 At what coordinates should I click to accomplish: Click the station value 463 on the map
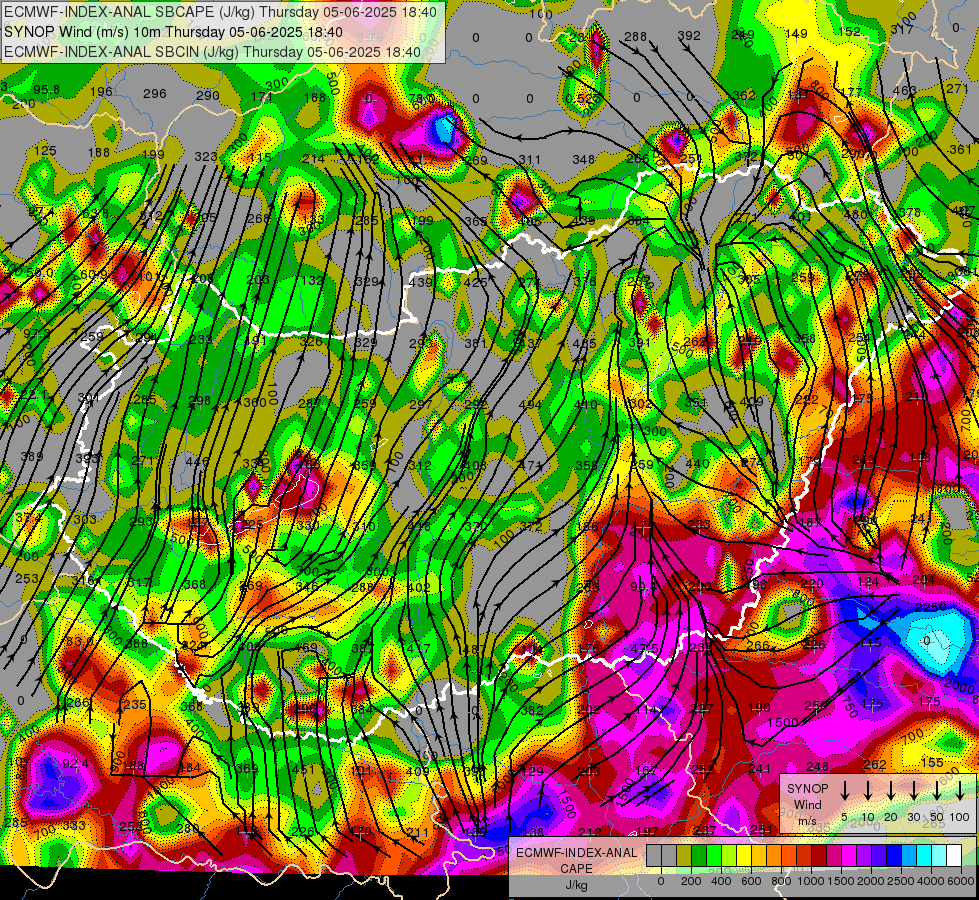click(x=904, y=91)
